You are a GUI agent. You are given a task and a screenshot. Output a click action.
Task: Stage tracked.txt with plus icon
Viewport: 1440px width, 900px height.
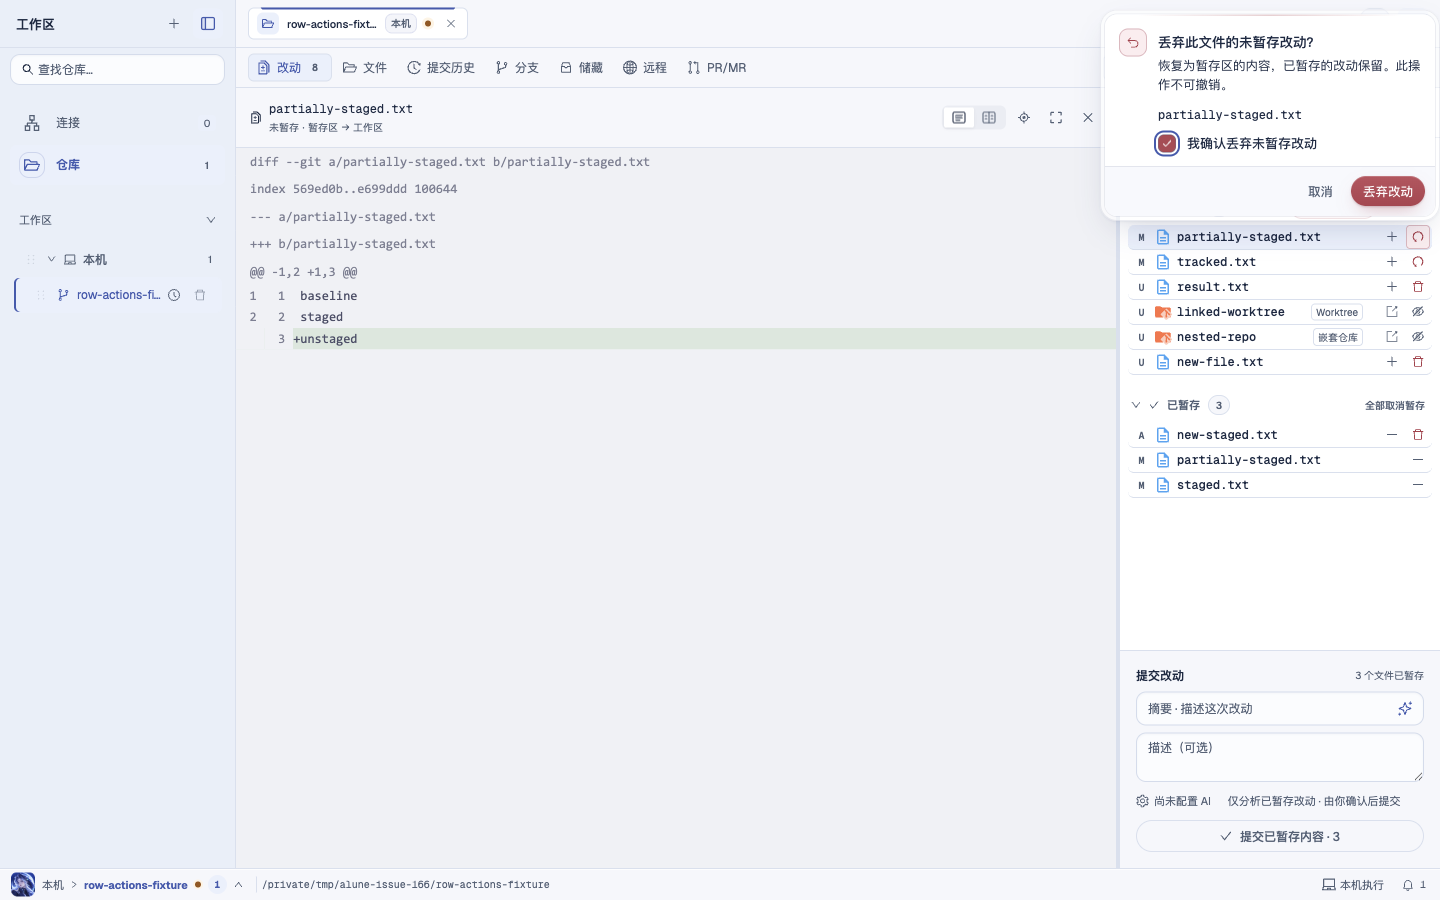tap(1392, 262)
